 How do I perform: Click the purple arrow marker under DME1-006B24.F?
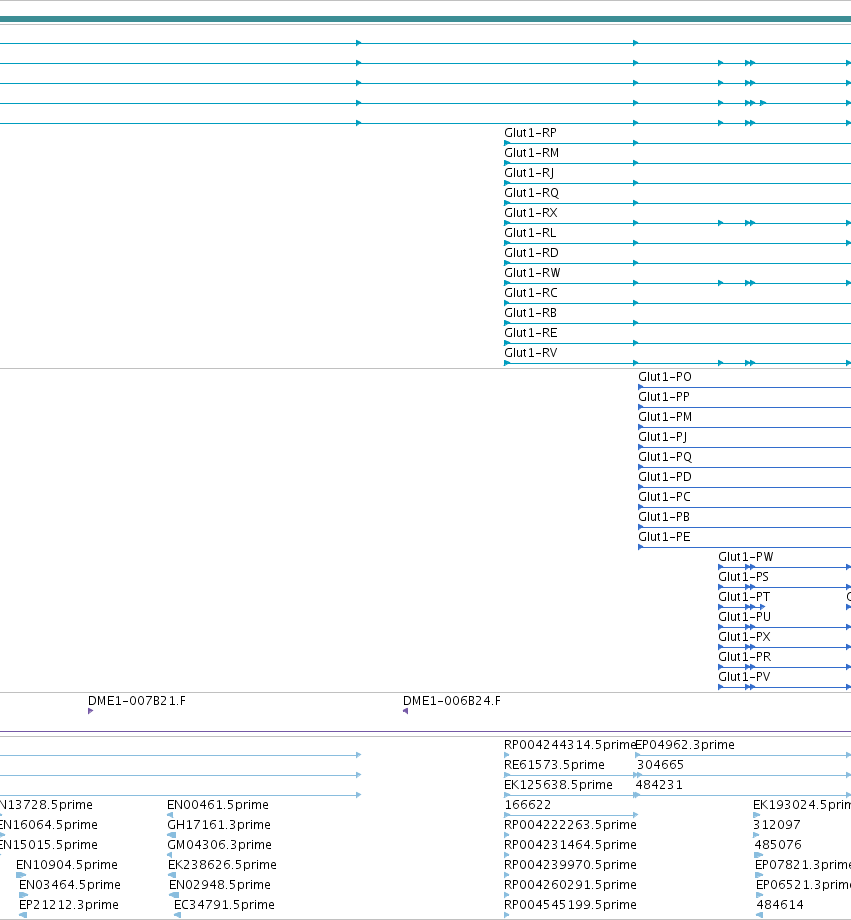(x=406, y=711)
